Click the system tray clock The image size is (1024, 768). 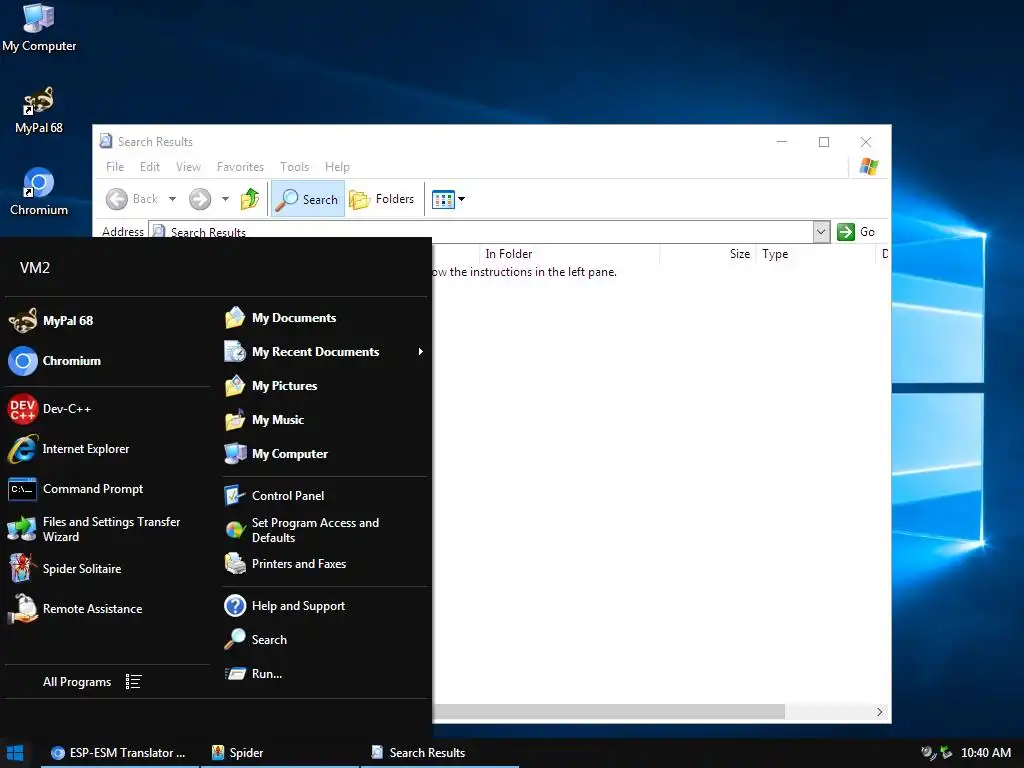tap(985, 753)
